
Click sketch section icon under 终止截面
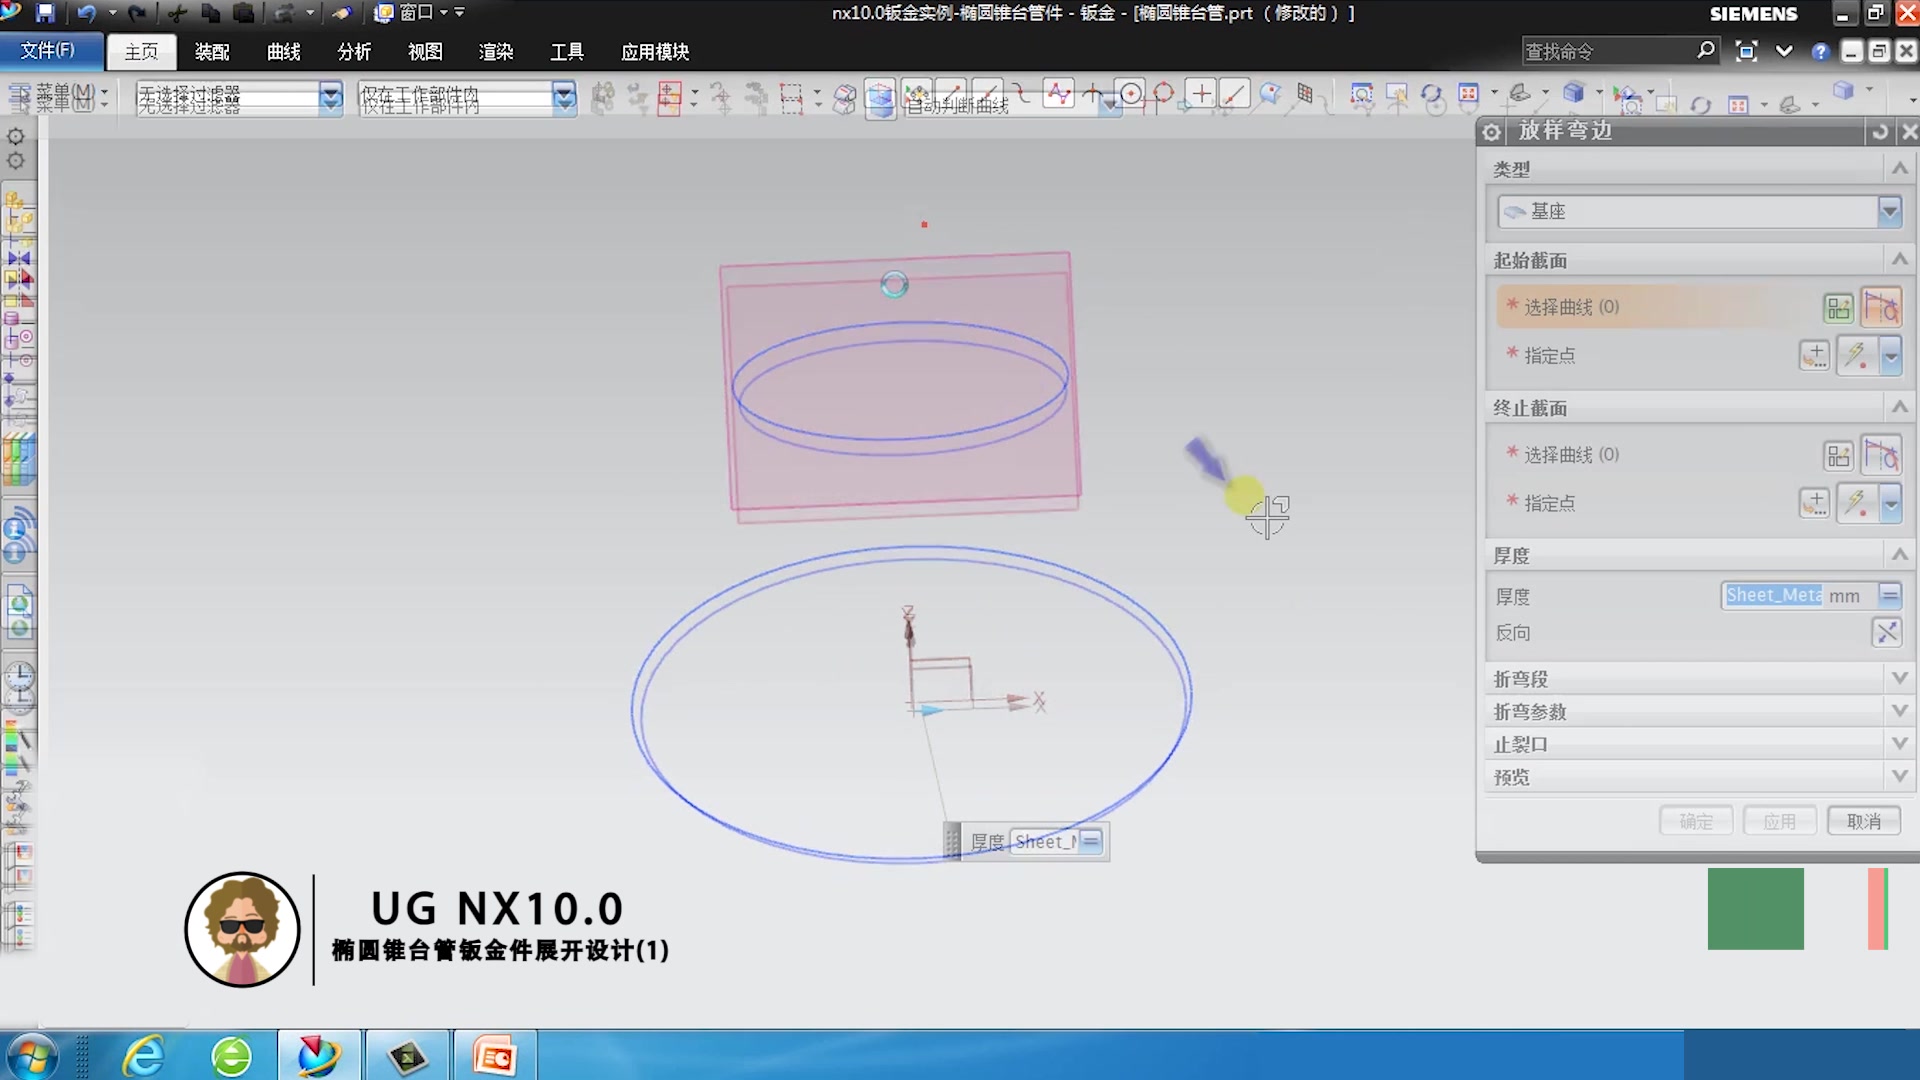pyautogui.click(x=1839, y=456)
